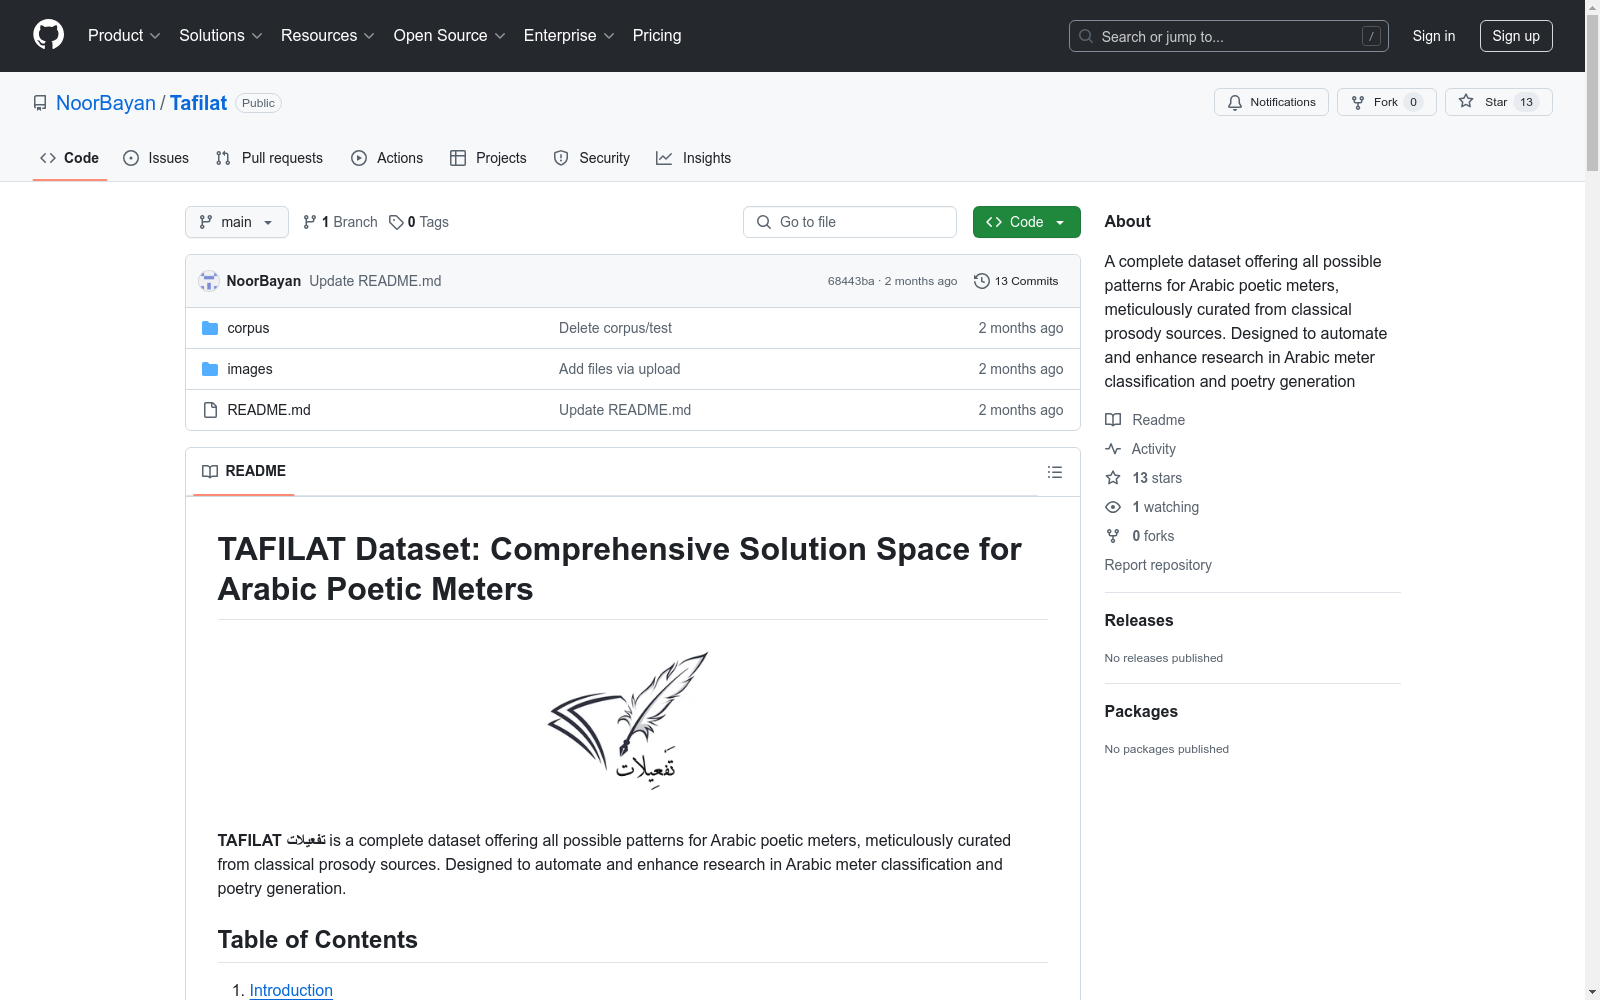Screen dimensions: 1600x1000
Task: Open the Packages heading link
Action: (1141, 711)
